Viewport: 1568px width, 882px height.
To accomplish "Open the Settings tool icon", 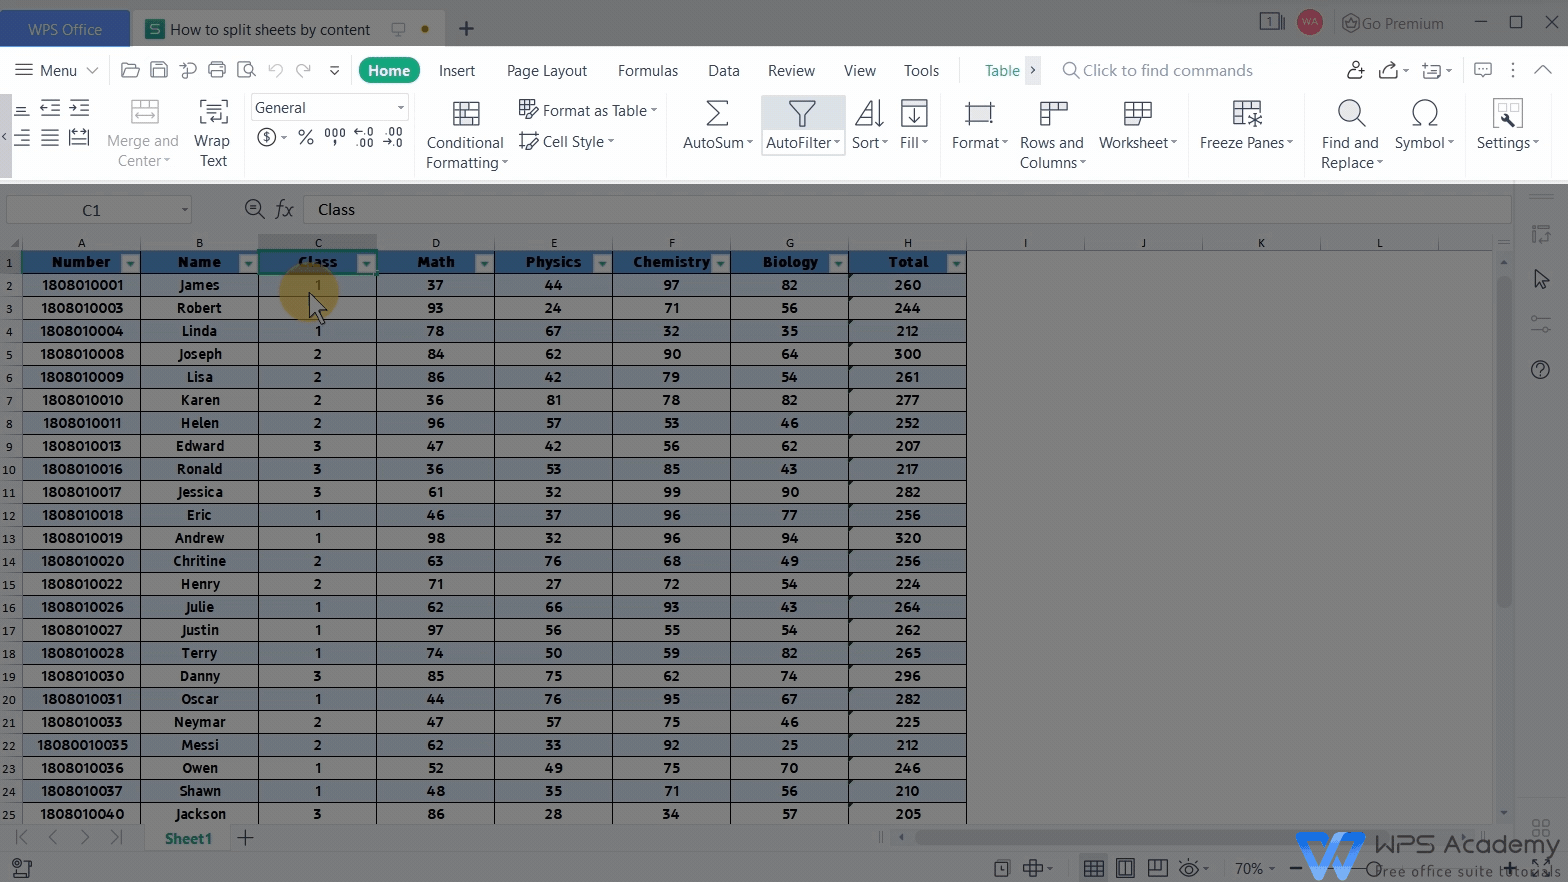I will tap(1507, 113).
